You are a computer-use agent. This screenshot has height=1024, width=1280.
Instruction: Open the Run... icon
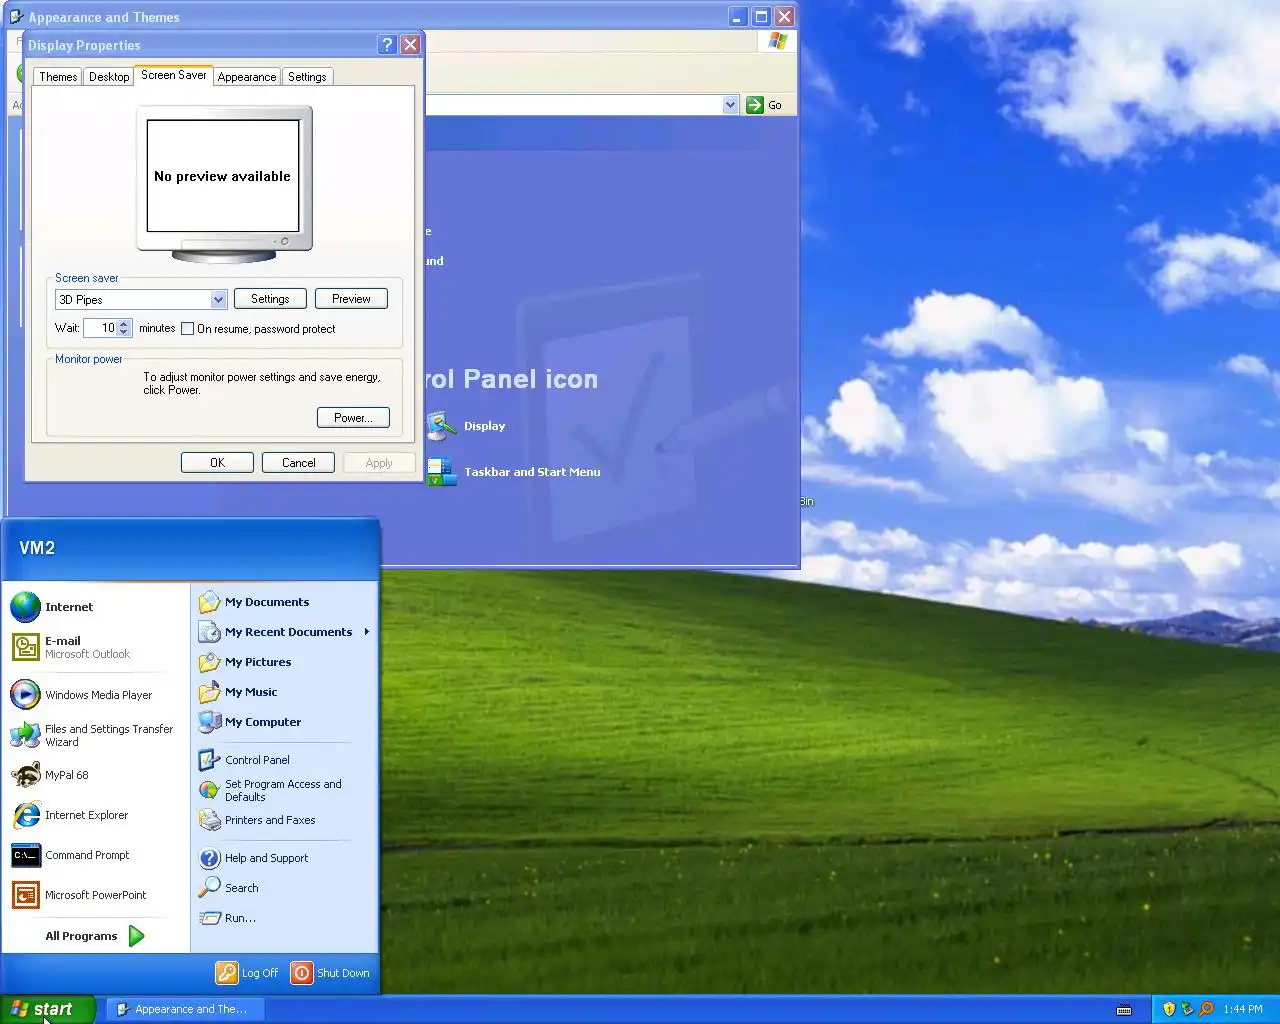[209, 918]
